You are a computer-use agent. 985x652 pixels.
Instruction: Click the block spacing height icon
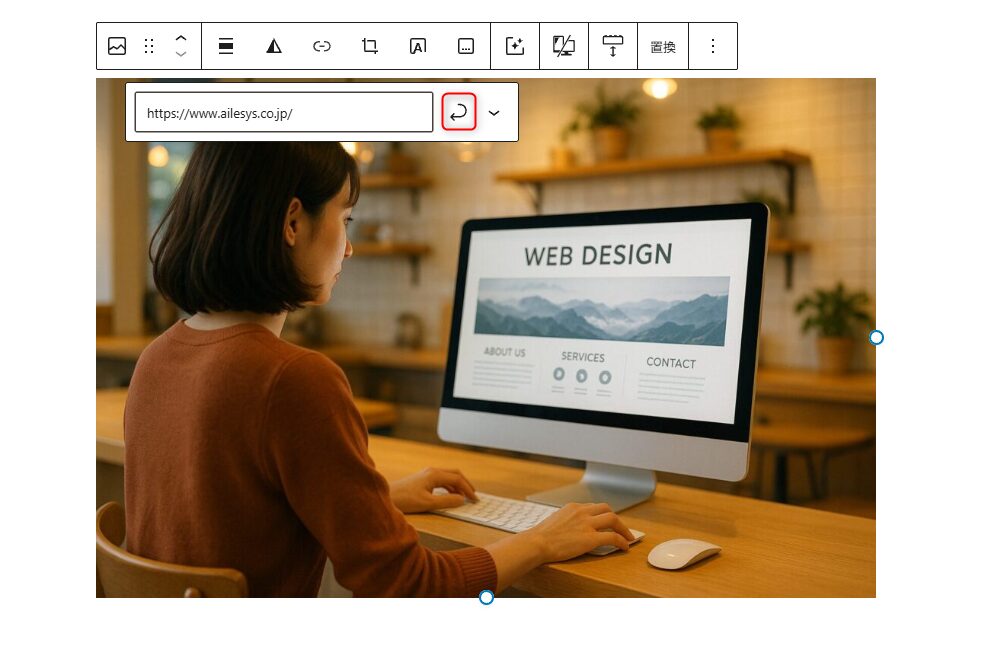click(613, 46)
